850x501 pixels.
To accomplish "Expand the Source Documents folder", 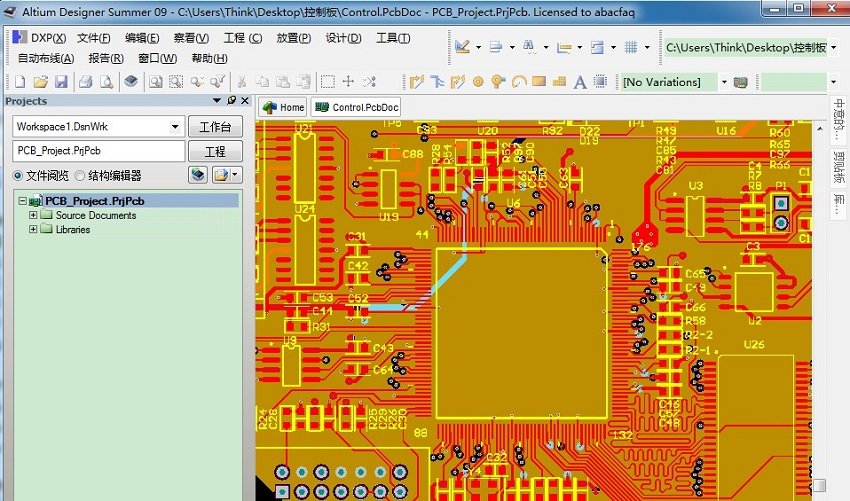I will tap(33, 215).
